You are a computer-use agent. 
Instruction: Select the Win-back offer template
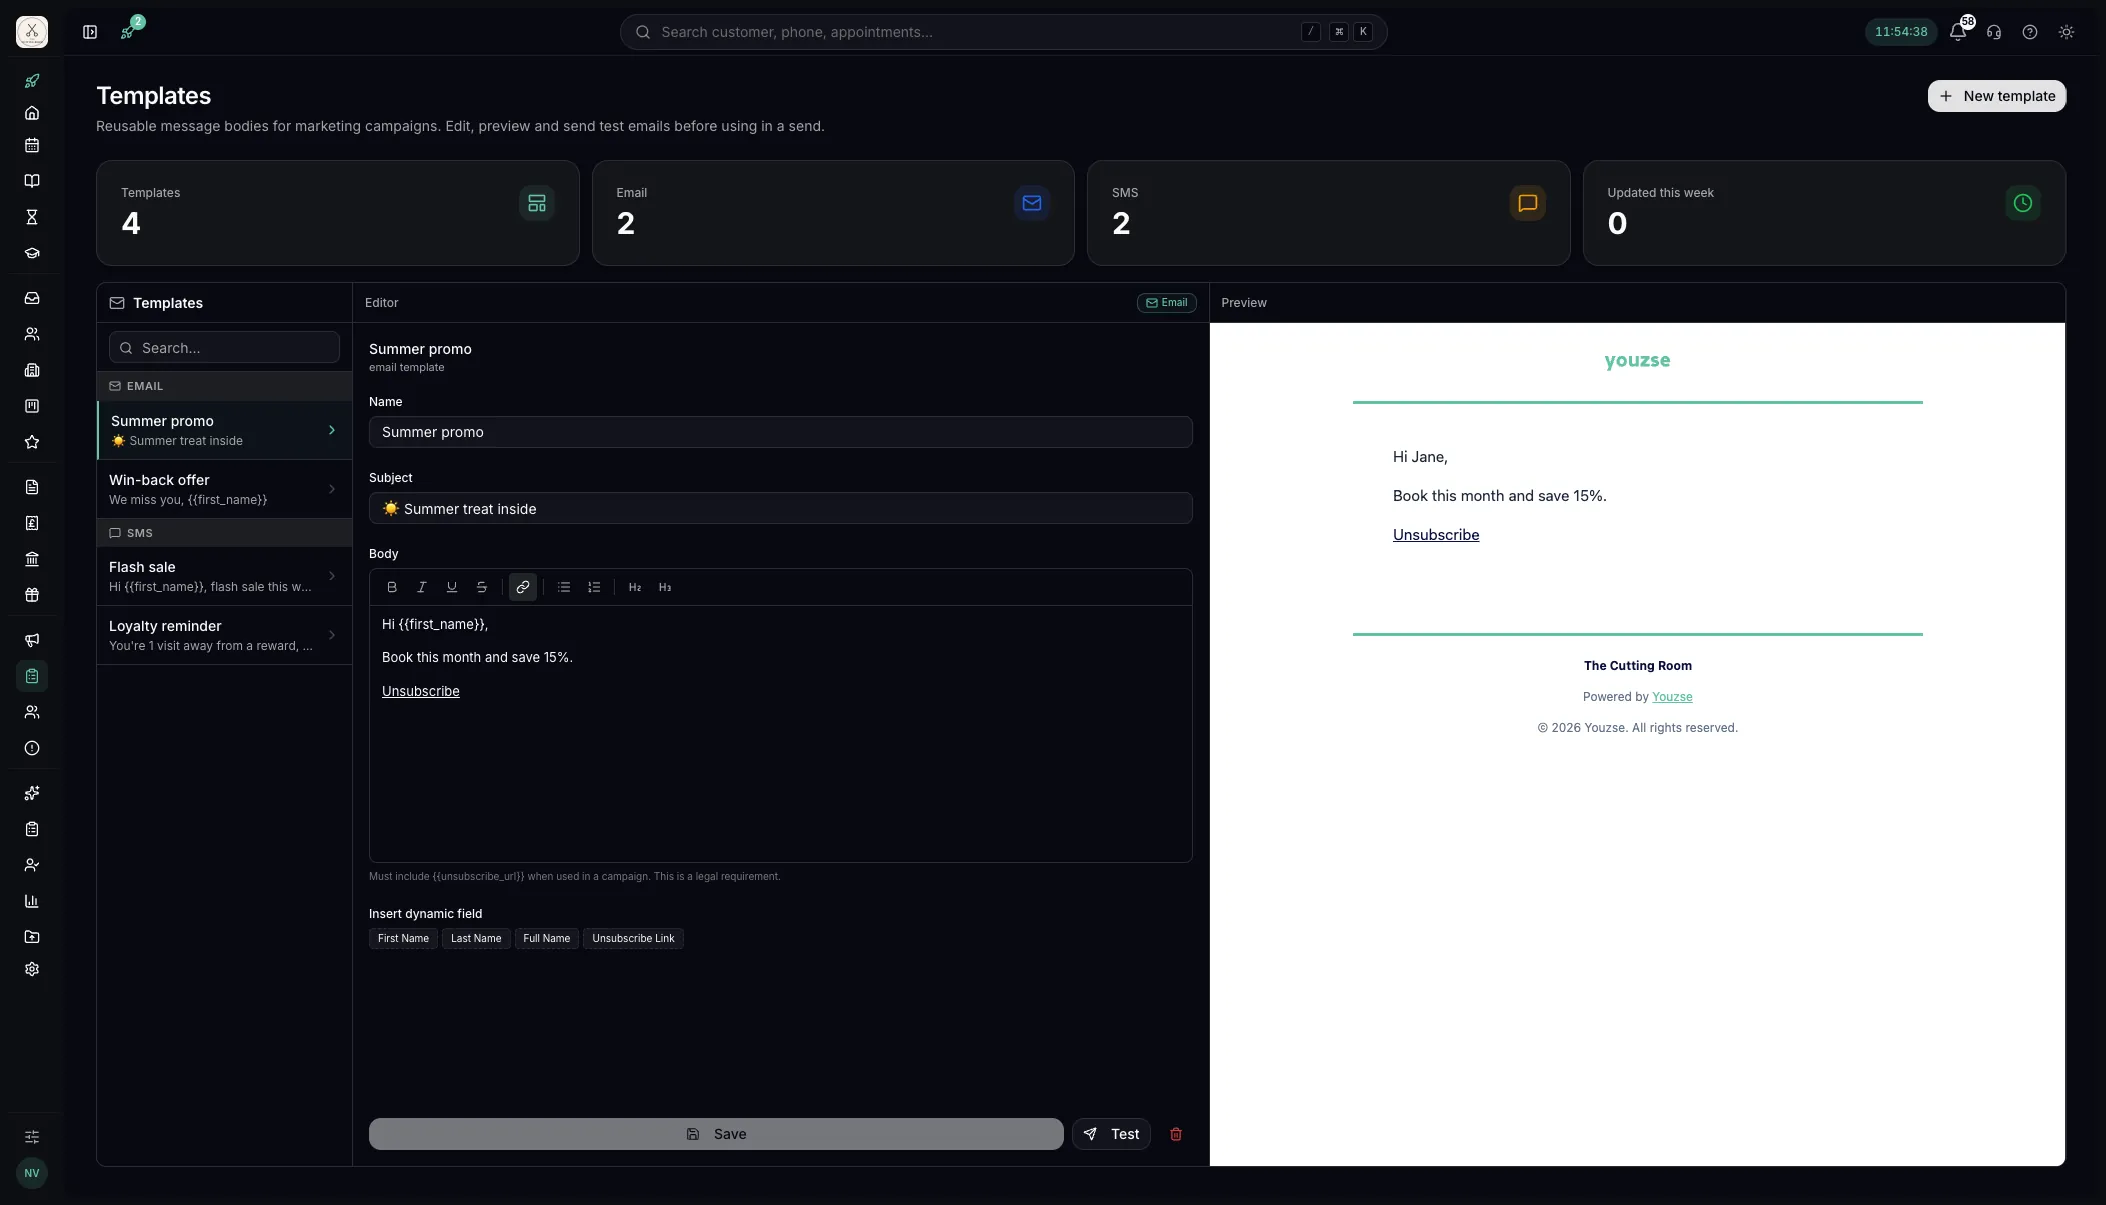(x=225, y=489)
